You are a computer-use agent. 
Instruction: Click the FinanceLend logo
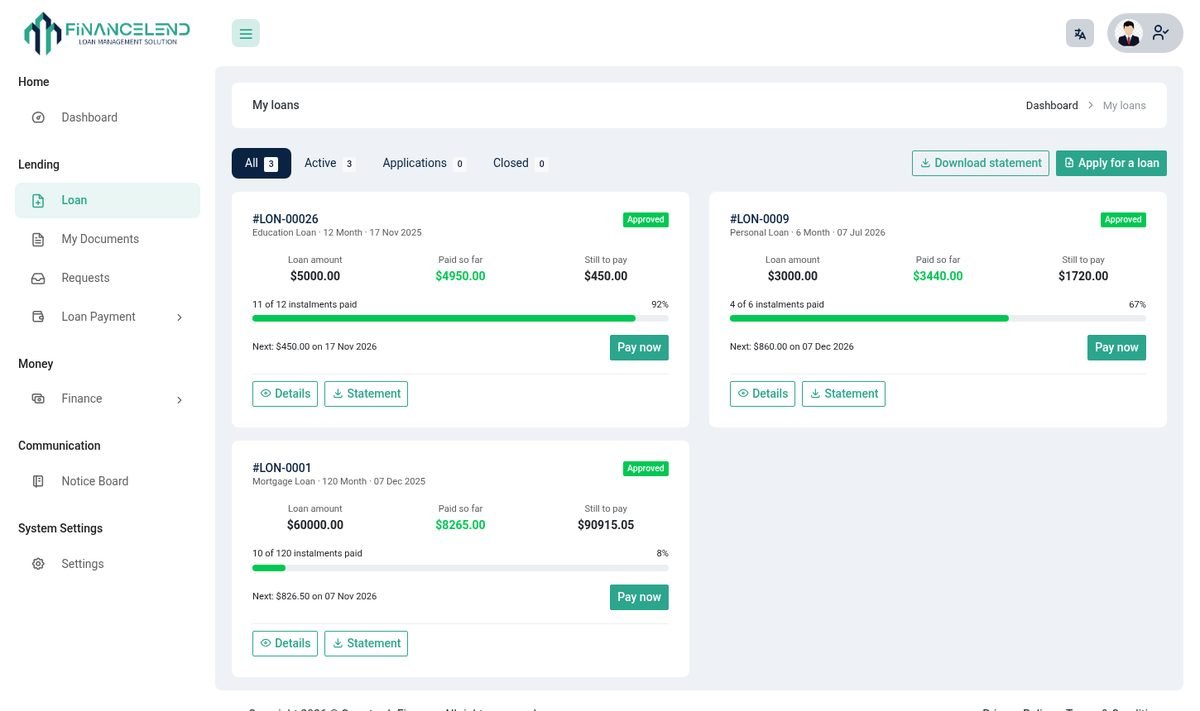coord(107,33)
